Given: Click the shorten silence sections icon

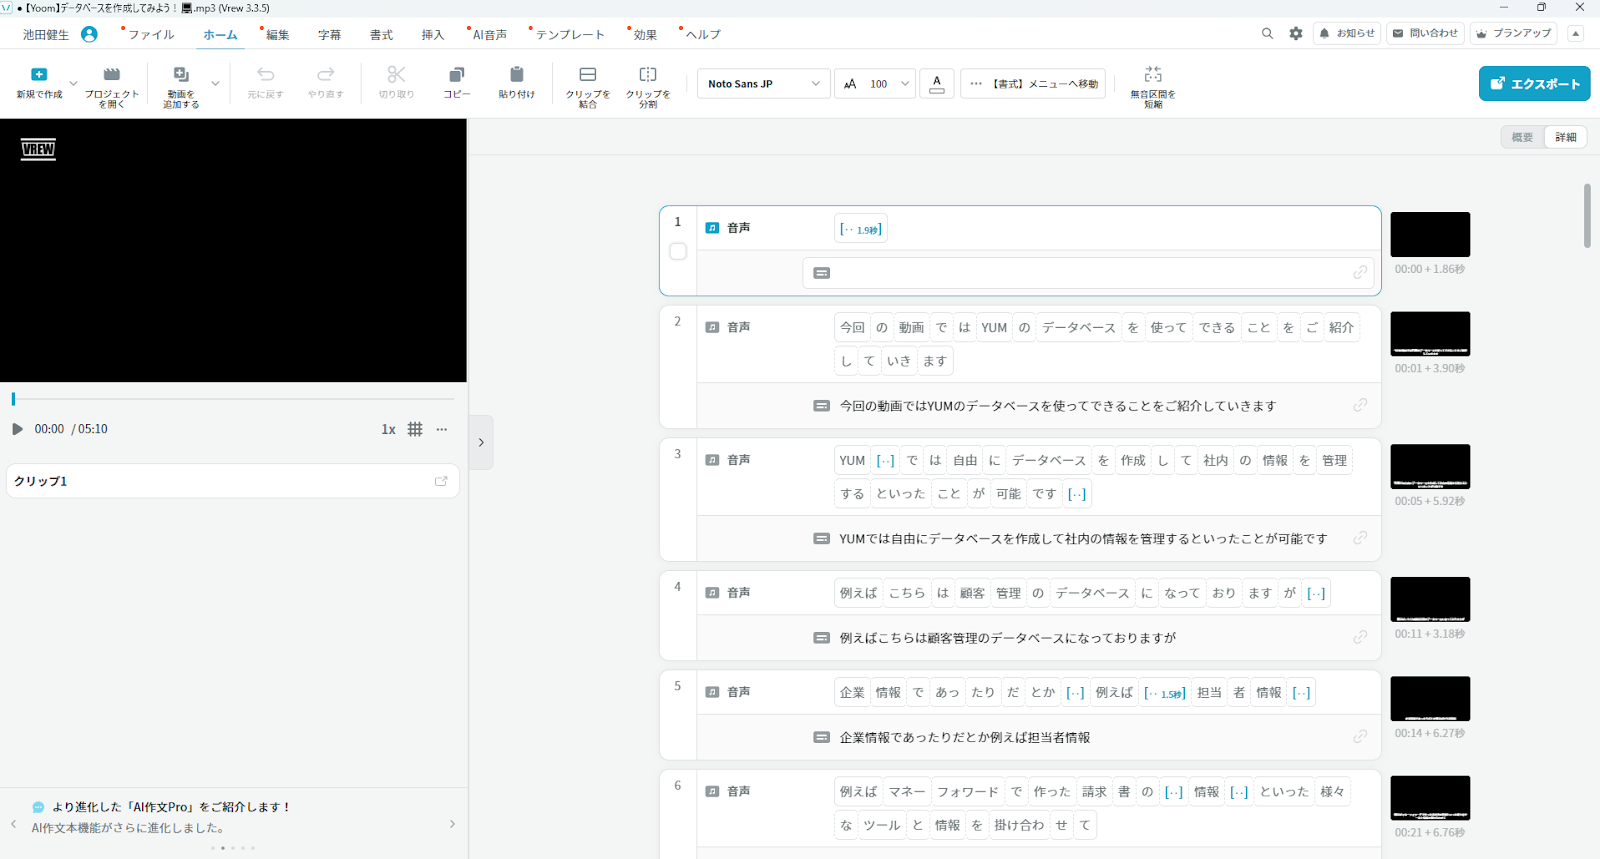Looking at the screenshot, I should coord(1153,75).
